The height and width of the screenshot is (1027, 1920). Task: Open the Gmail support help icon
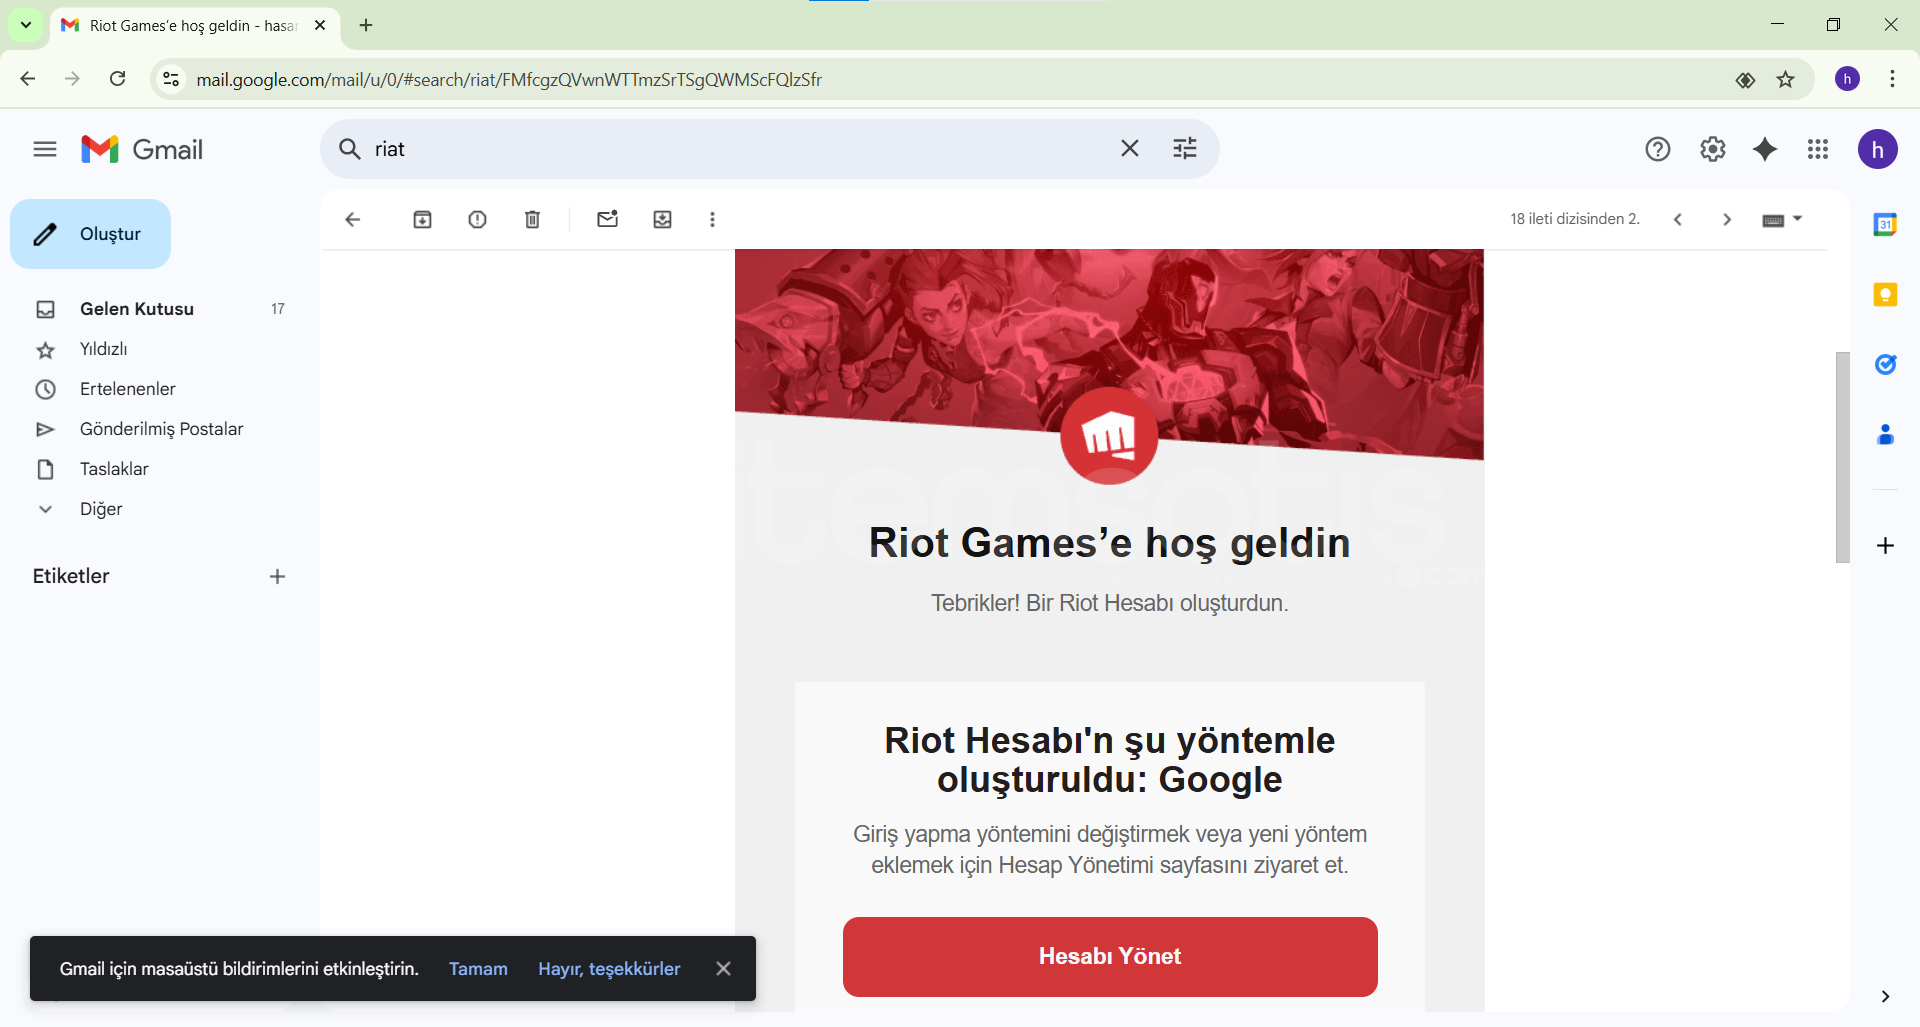[x=1658, y=149]
